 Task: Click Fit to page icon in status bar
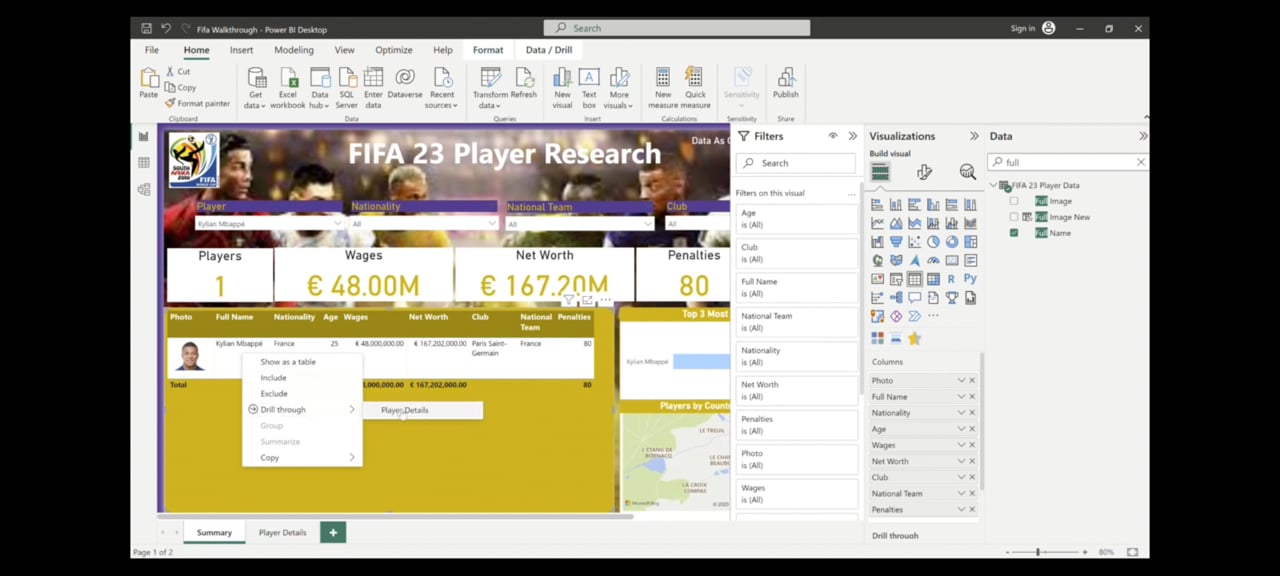pos(1132,552)
